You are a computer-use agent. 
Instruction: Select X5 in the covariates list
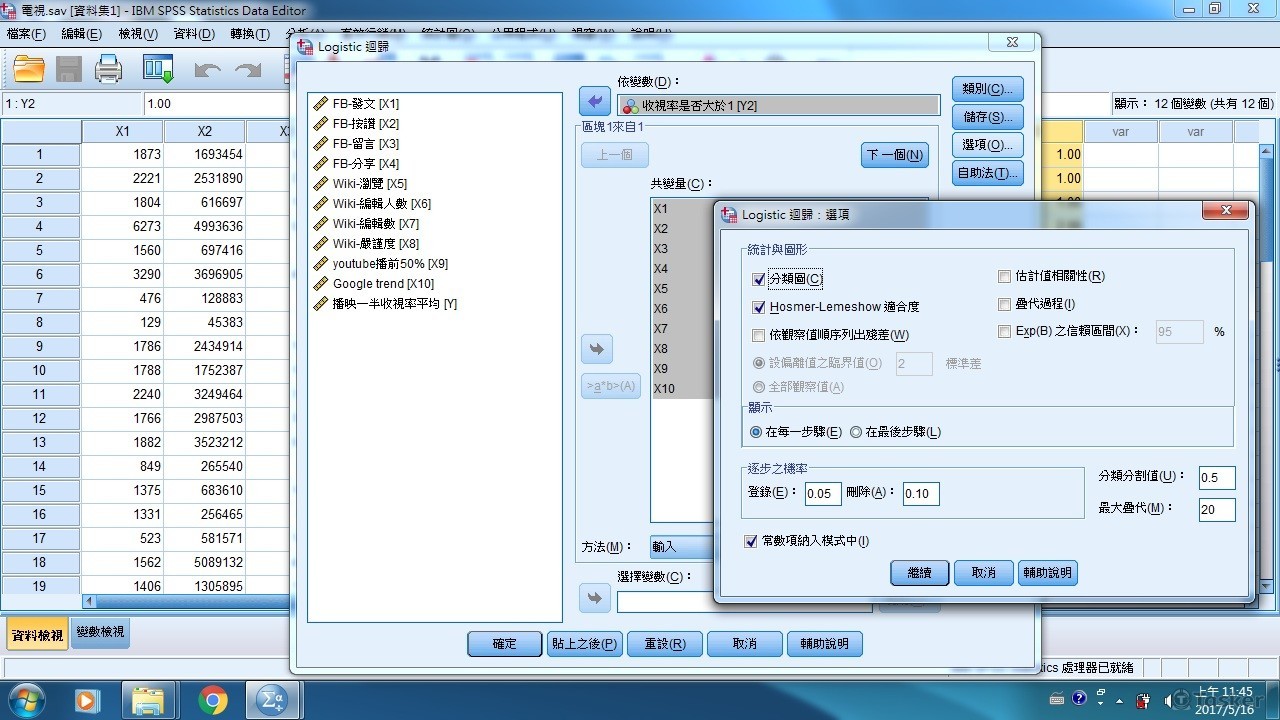click(x=661, y=289)
